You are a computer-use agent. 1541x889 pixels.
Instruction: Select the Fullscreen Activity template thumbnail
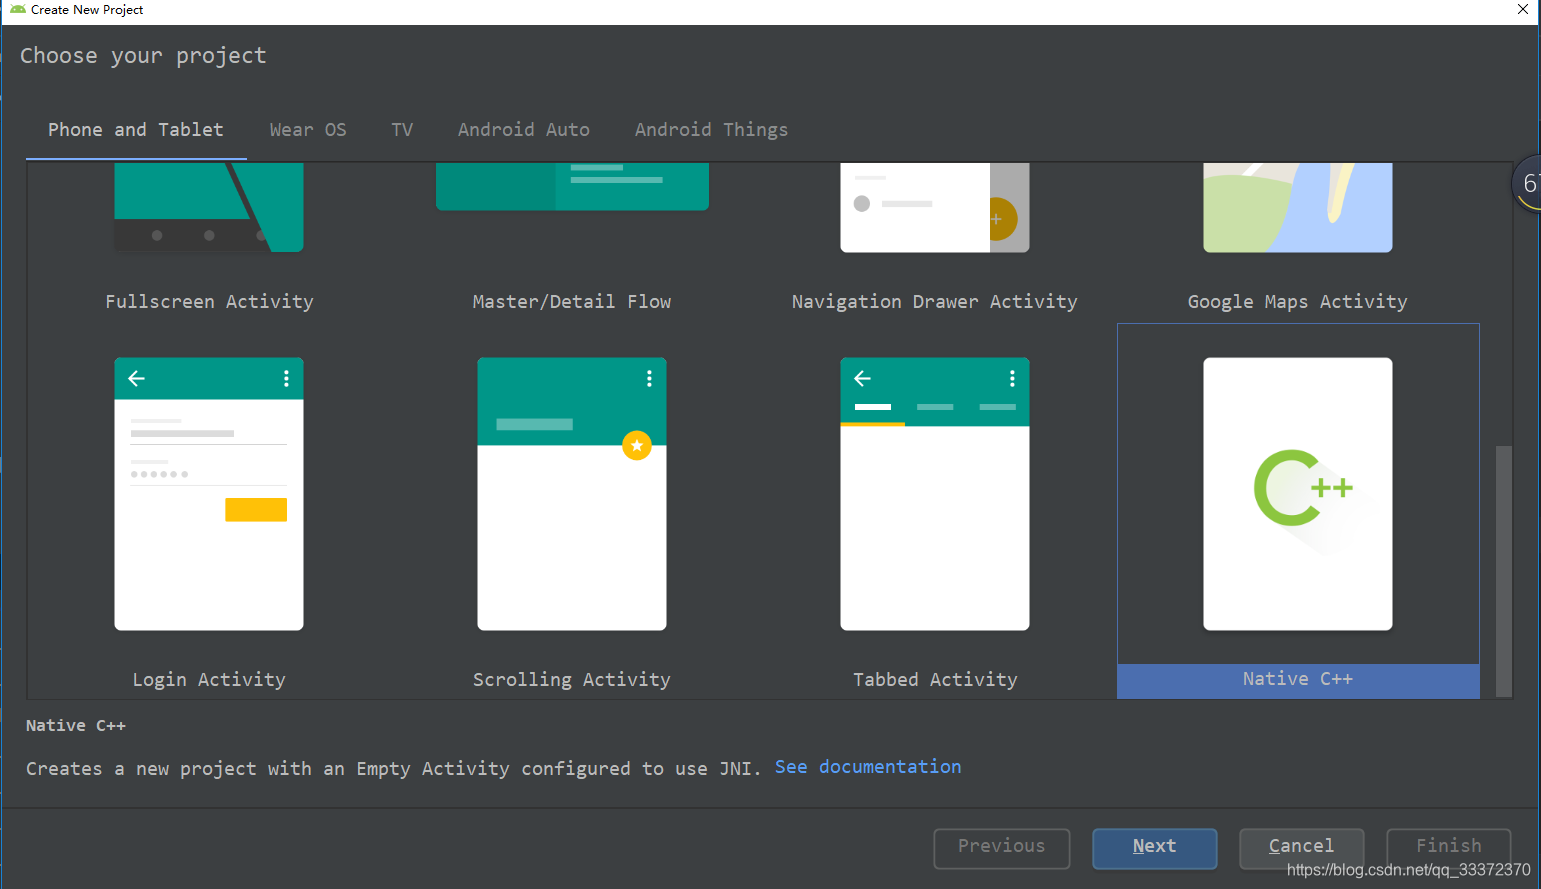[x=209, y=207]
